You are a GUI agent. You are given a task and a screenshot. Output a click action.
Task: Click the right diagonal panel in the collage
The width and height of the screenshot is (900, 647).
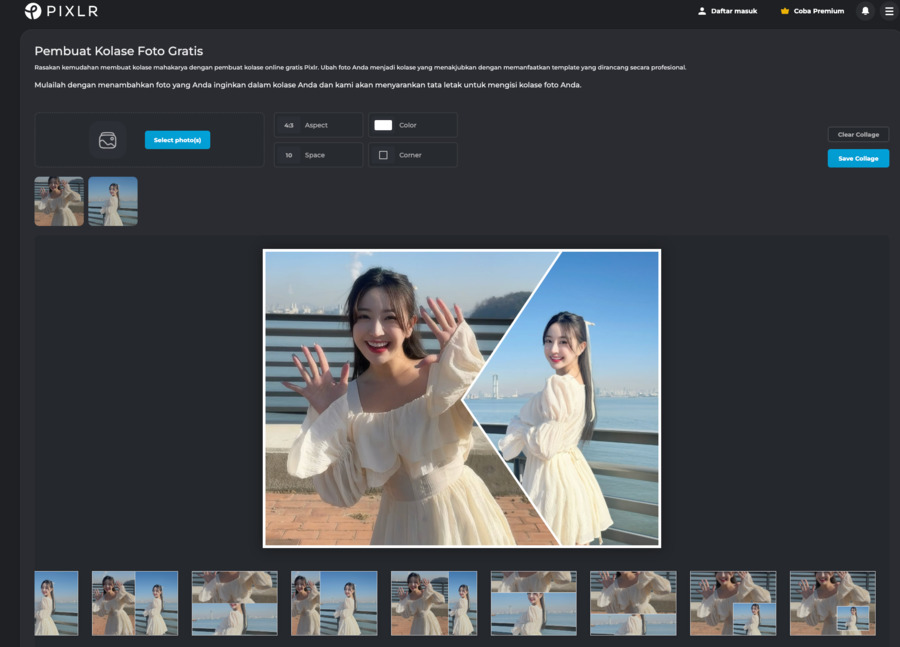pos(590,400)
